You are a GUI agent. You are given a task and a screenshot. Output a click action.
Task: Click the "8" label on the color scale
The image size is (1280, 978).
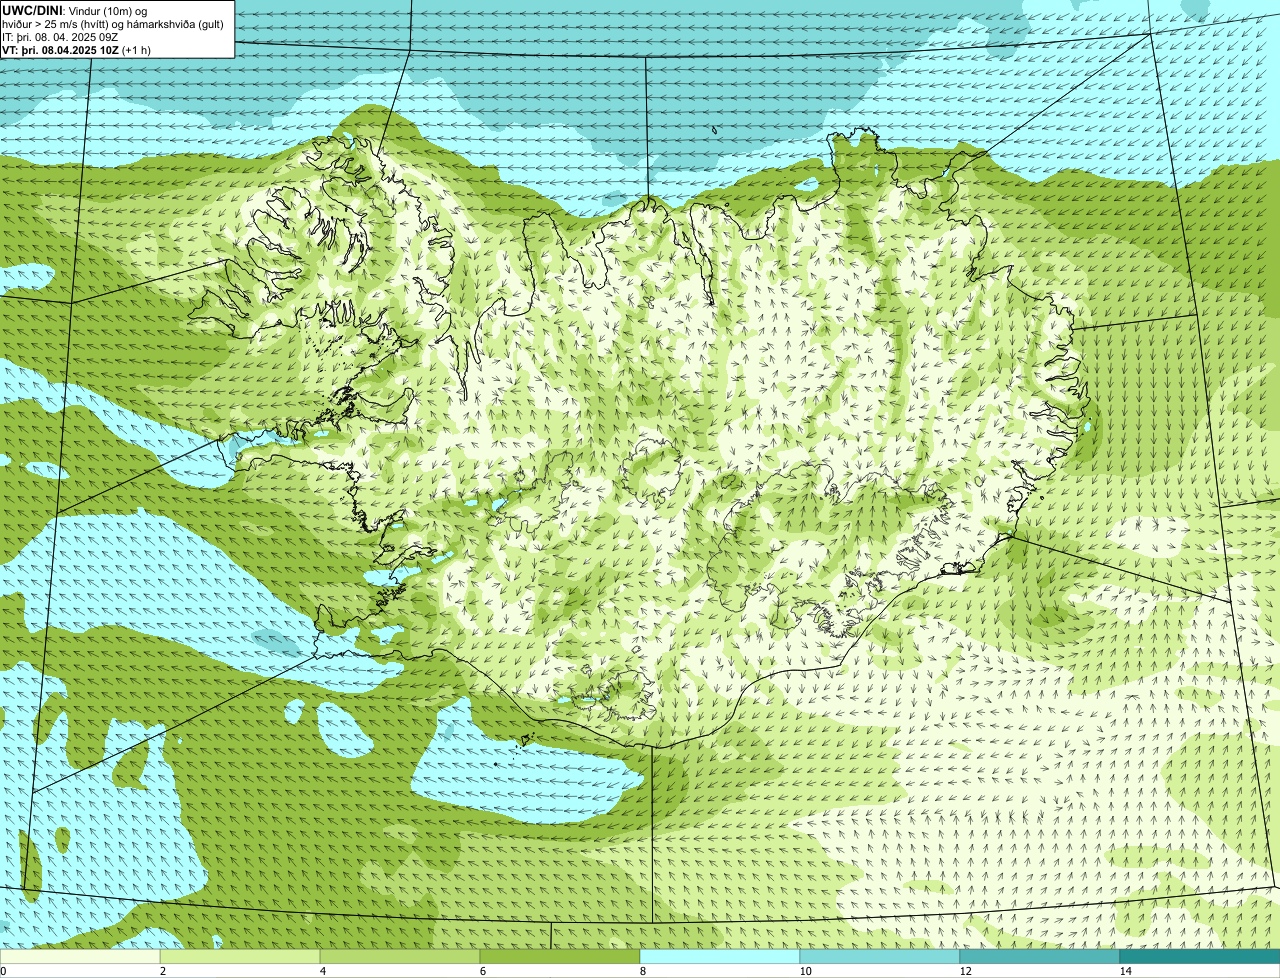(642, 971)
